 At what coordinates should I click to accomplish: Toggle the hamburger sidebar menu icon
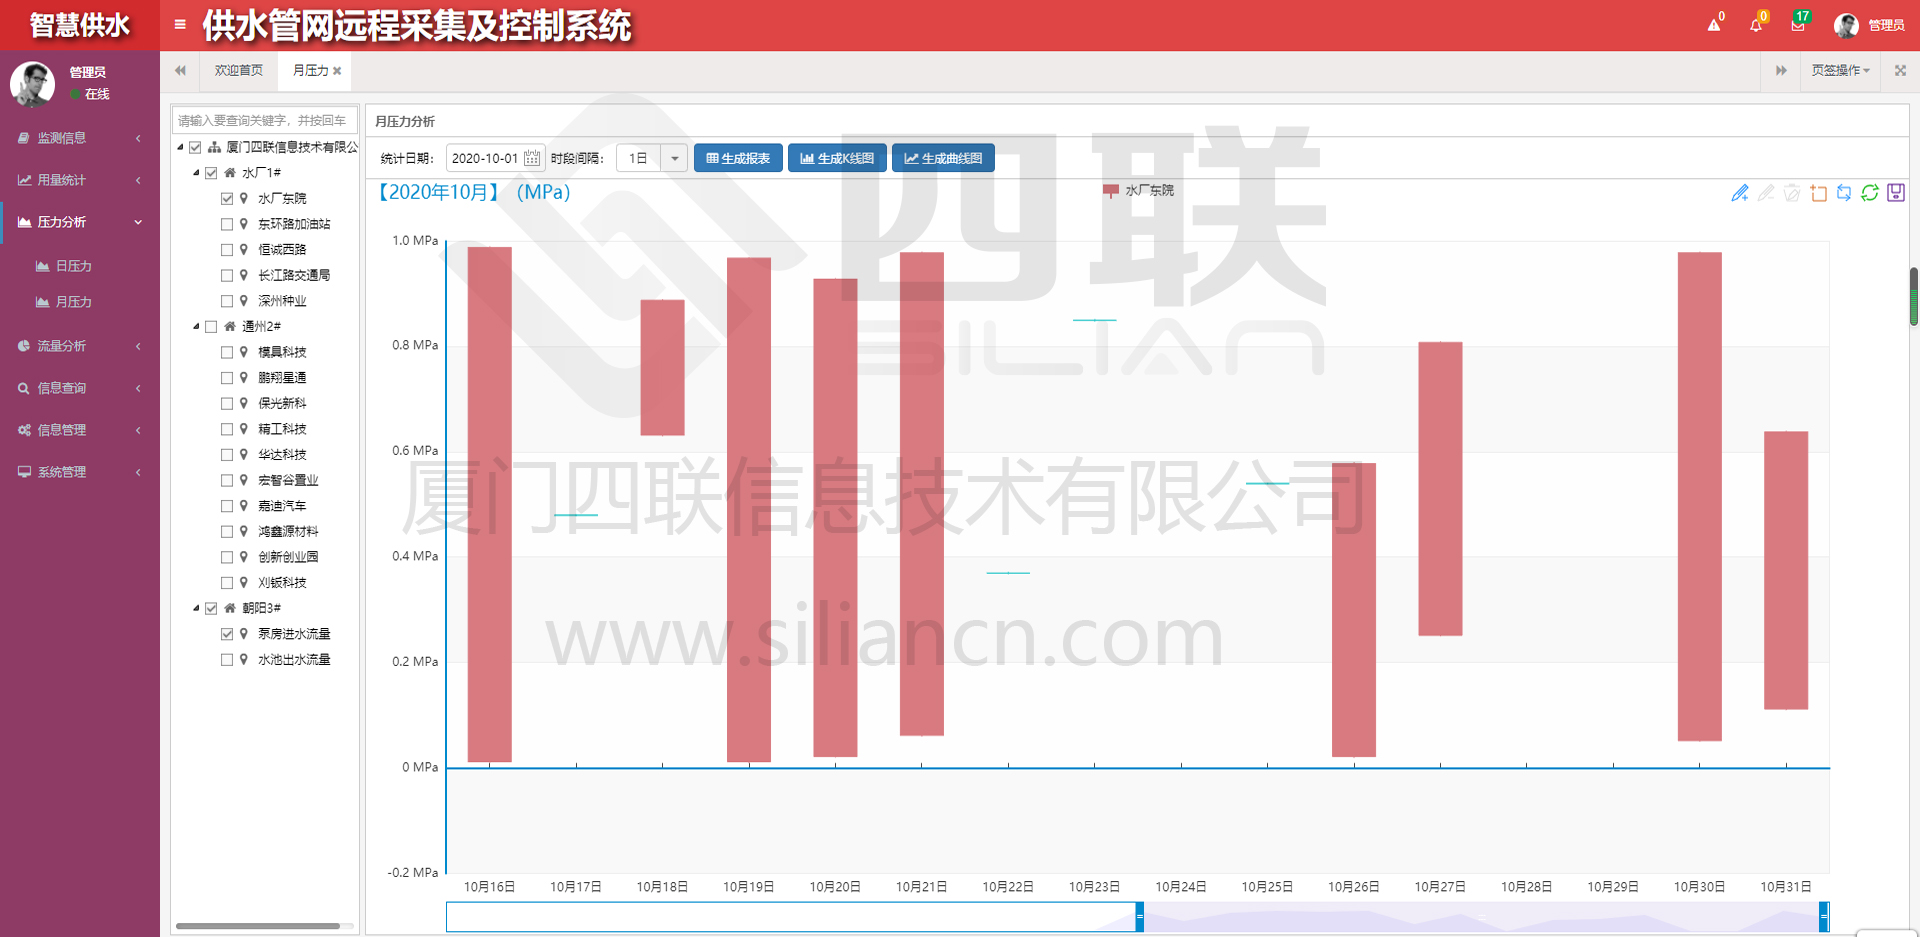(x=180, y=25)
